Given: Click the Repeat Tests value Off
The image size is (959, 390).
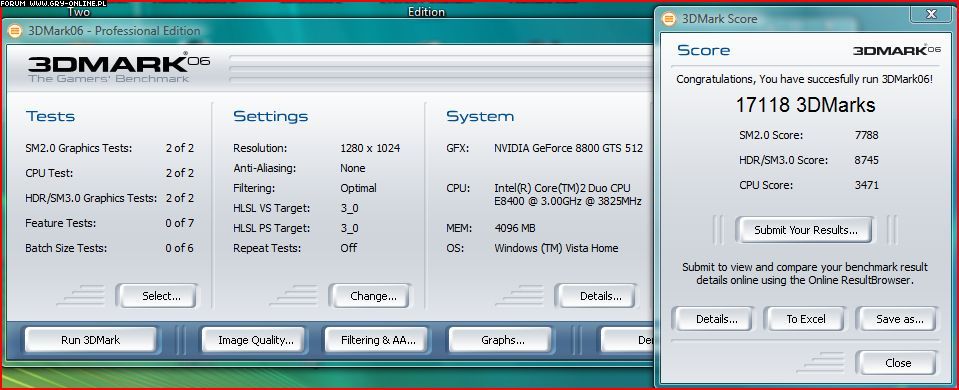Looking at the screenshot, I should coord(349,248).
